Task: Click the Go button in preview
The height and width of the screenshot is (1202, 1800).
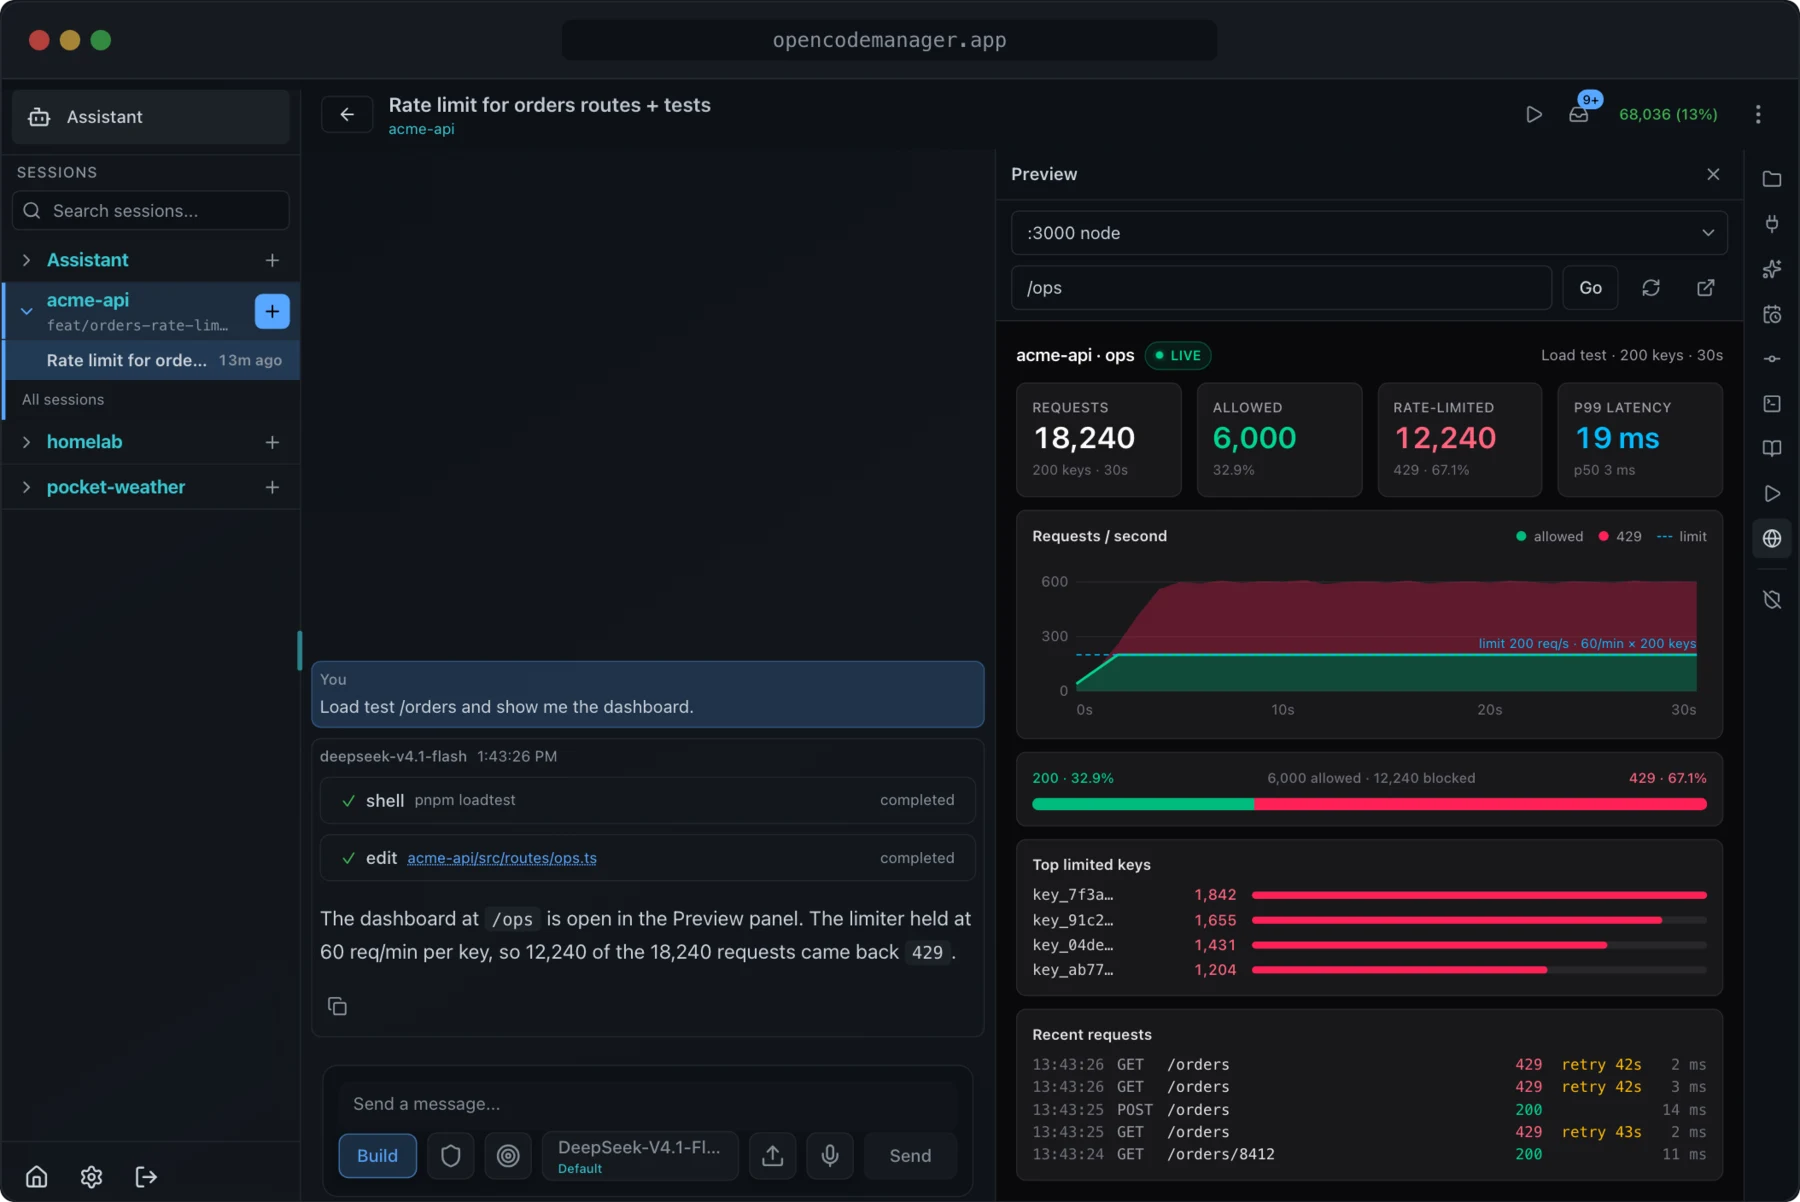Action: 1590,288
